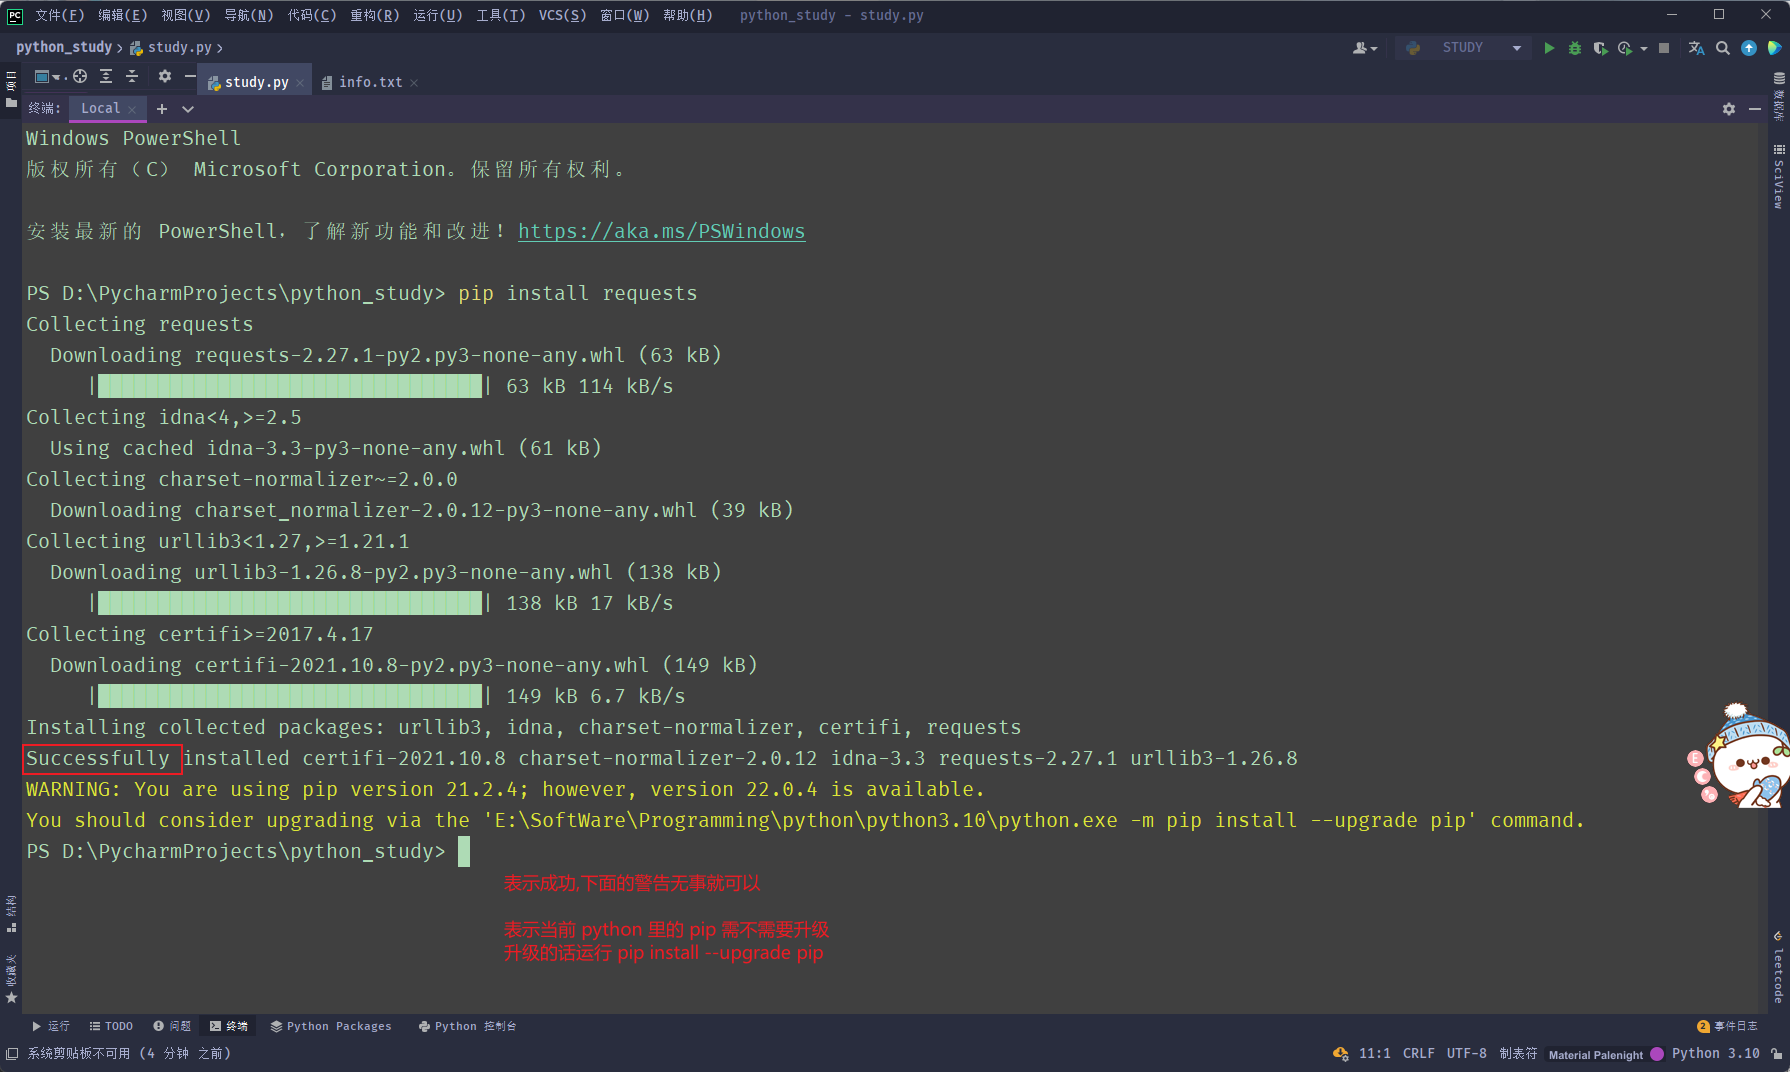Open the VCS(S) menu

point(562,15)
